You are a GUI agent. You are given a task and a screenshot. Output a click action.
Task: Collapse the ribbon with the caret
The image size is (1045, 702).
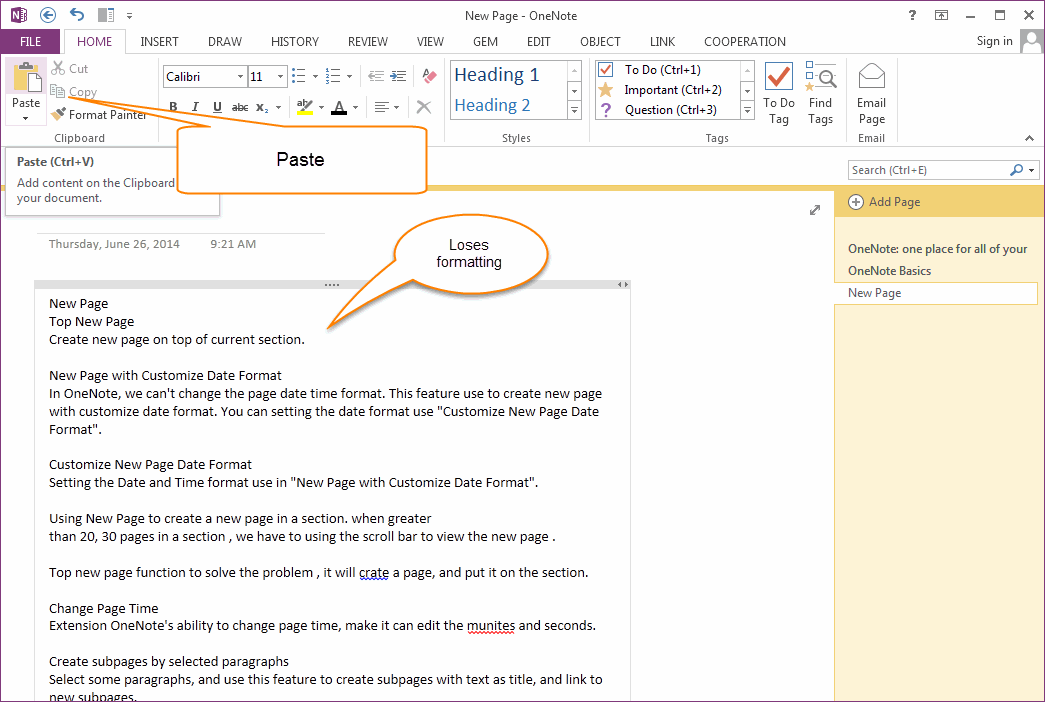click(1030, 138)
